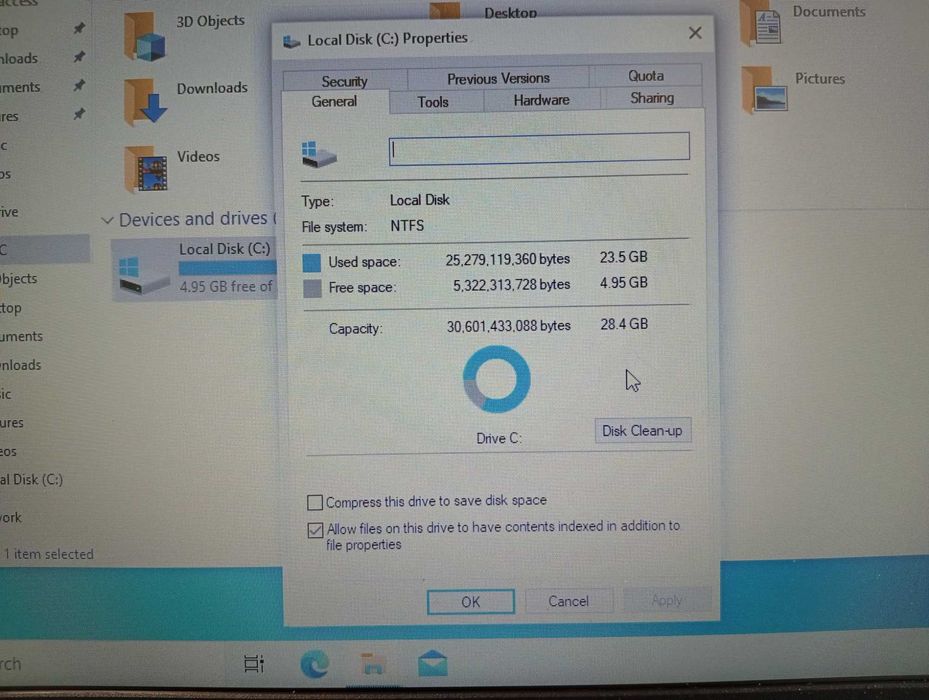Switch to the Previous Versions tab
Viewport: 929px width, 700px height.
498,78
